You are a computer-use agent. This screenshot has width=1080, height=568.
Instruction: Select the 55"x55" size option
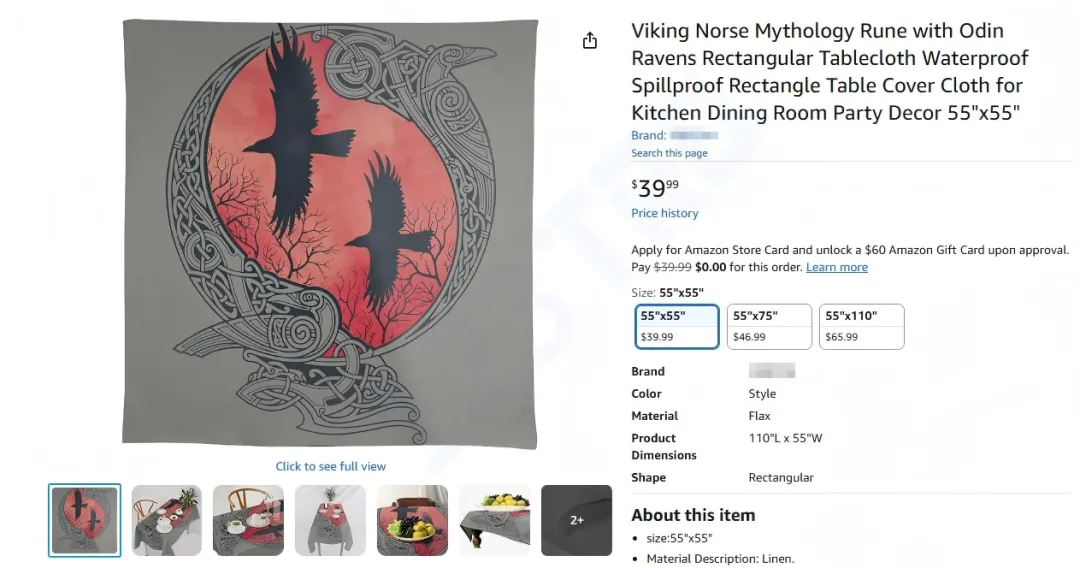(x=677, y=326)
